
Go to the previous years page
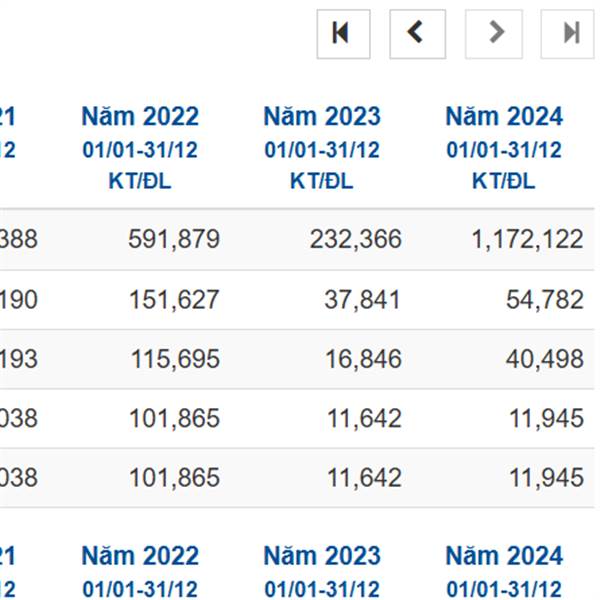click(417, 34)
